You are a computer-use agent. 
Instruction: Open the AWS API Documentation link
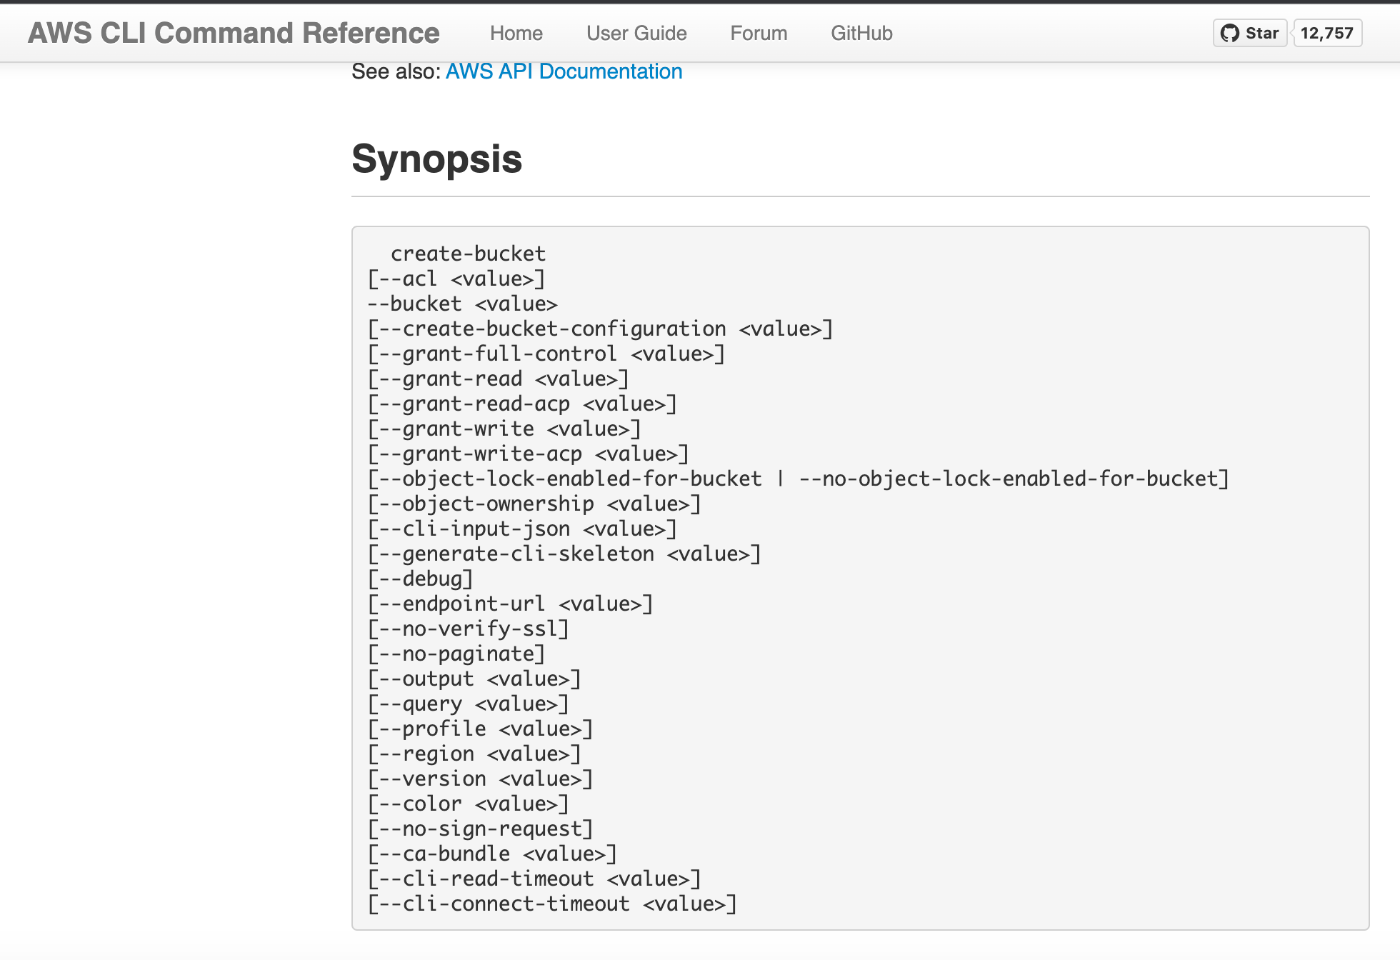[564, 72]
